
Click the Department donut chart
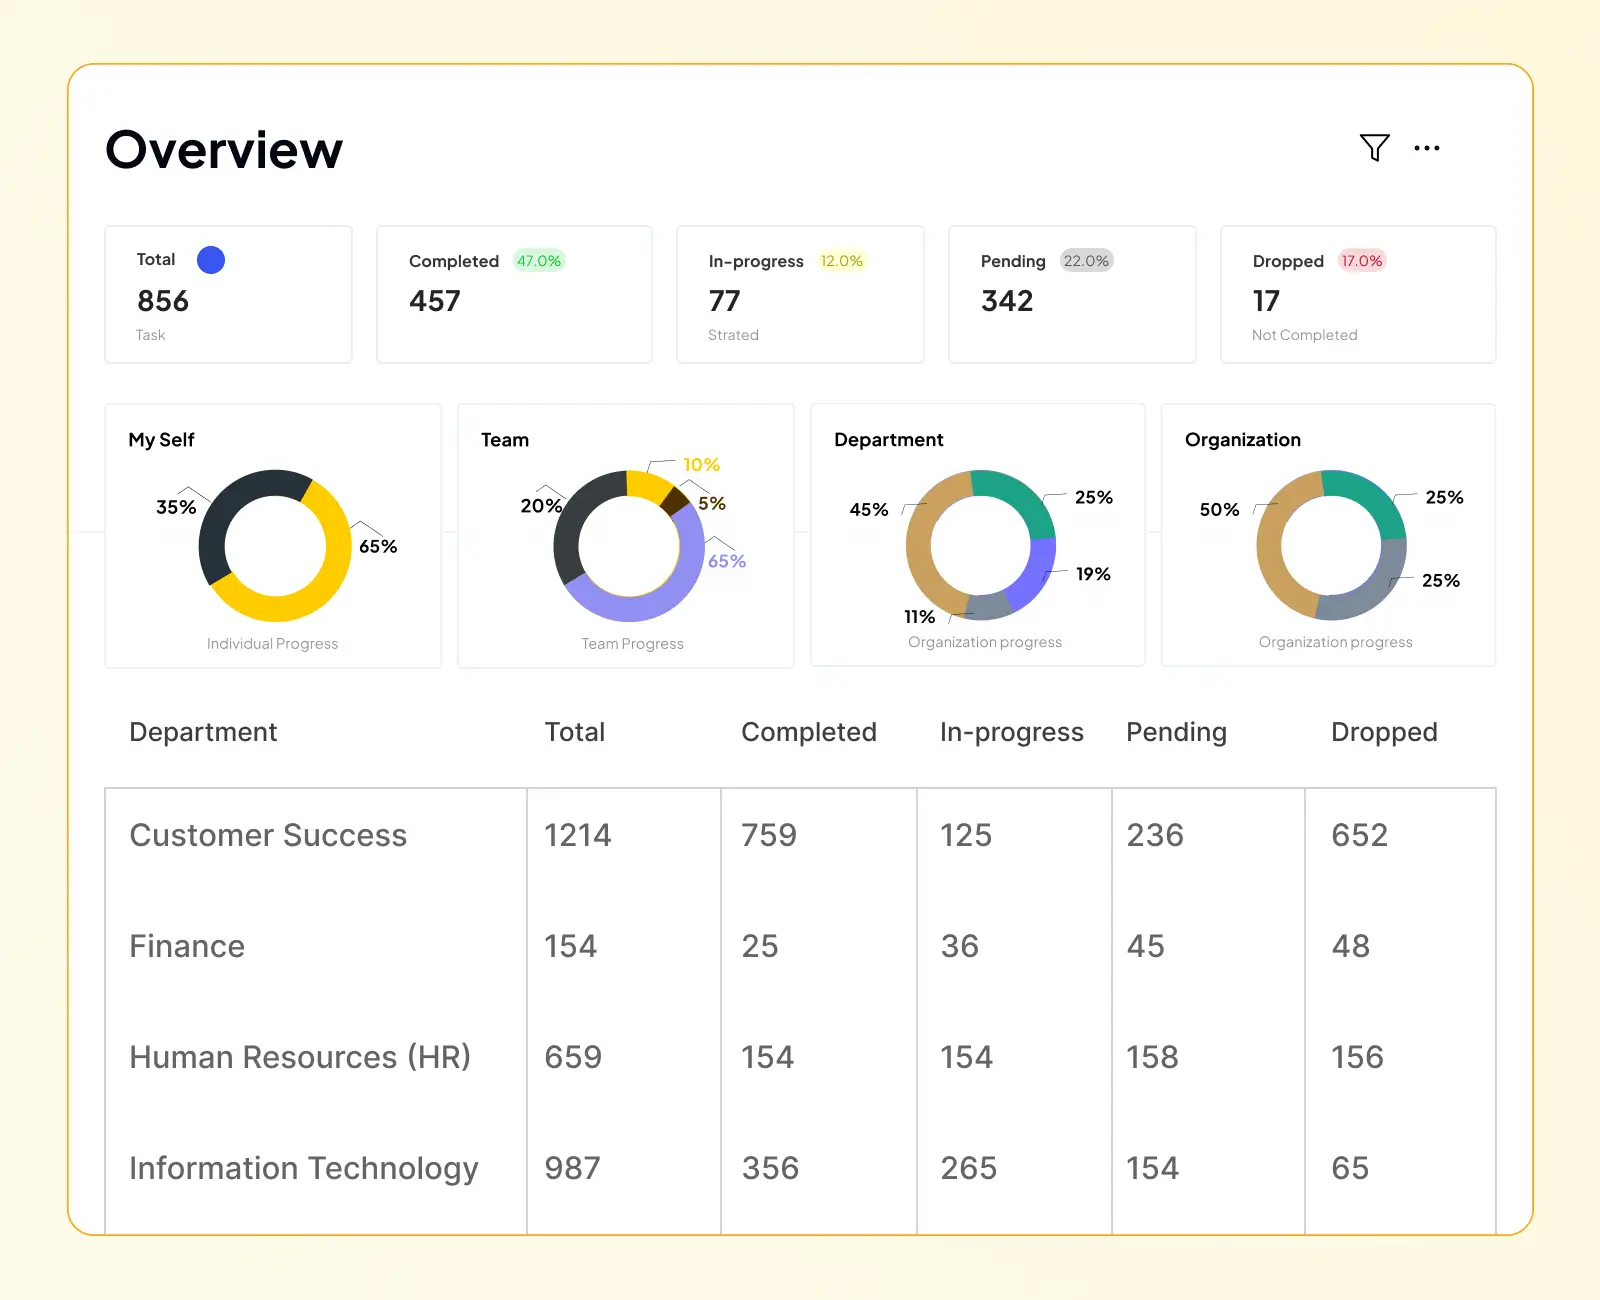tap(981, 545)
